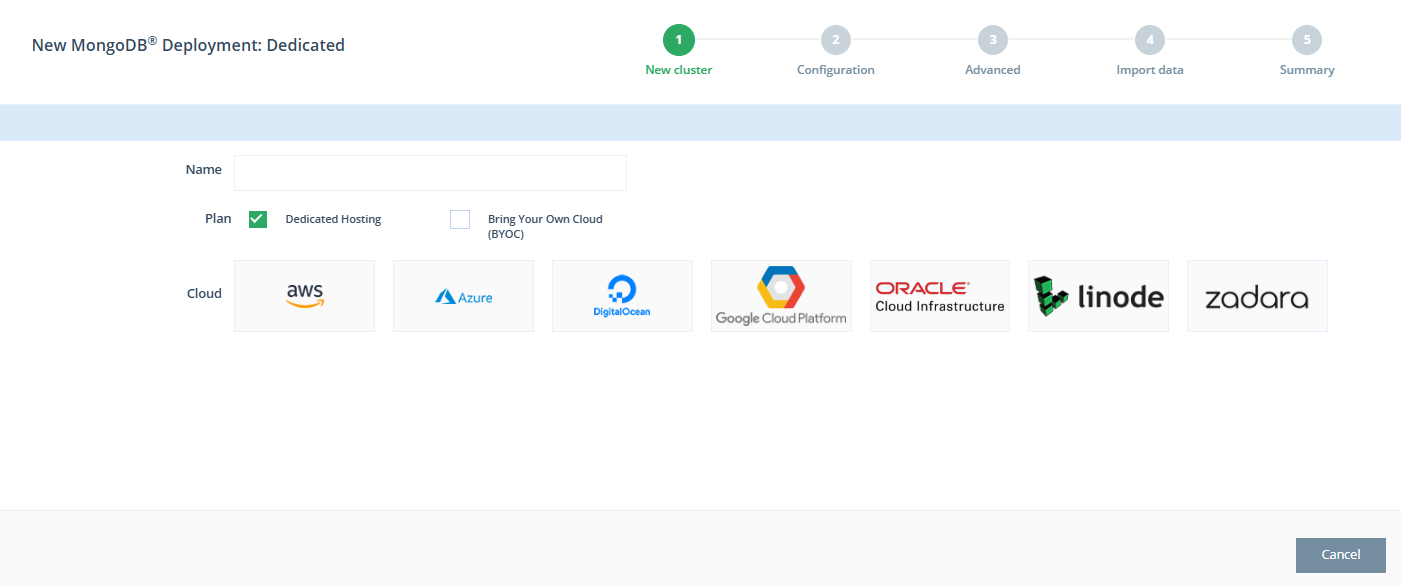
Task: Jump to step 2 Configuration
Action: point(836,40)
